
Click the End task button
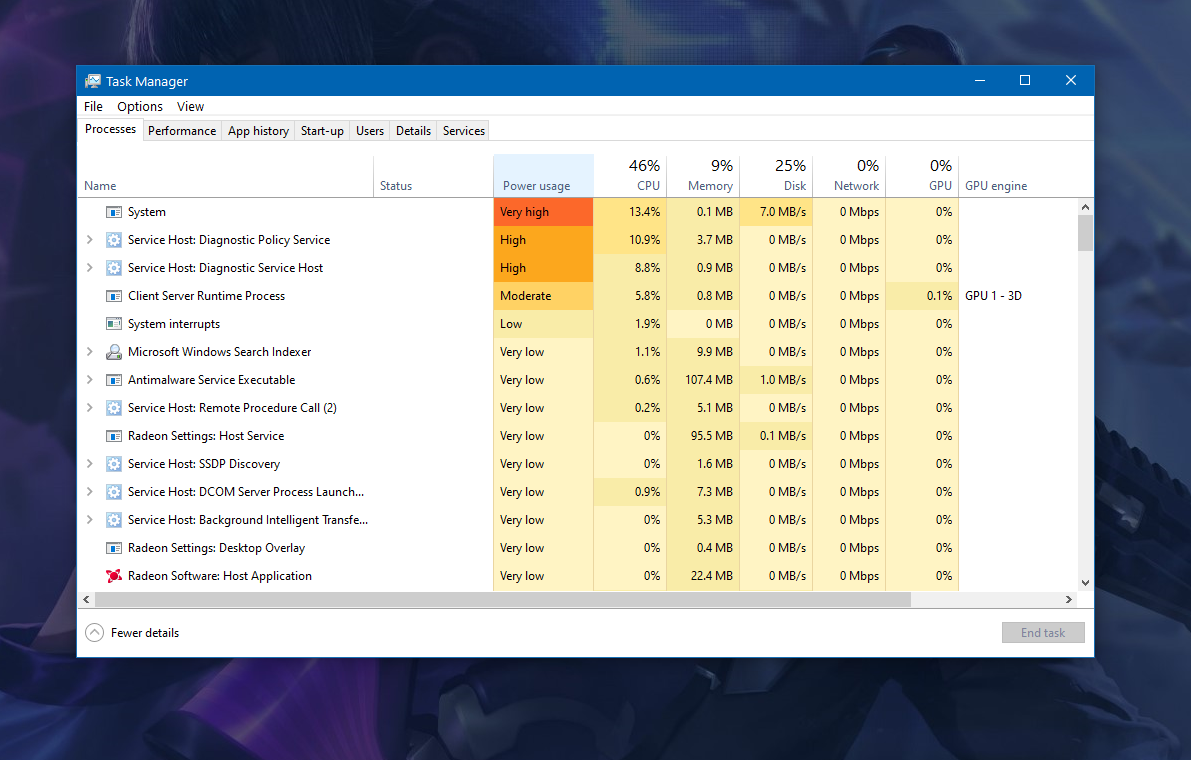[x=1043, y=632]
